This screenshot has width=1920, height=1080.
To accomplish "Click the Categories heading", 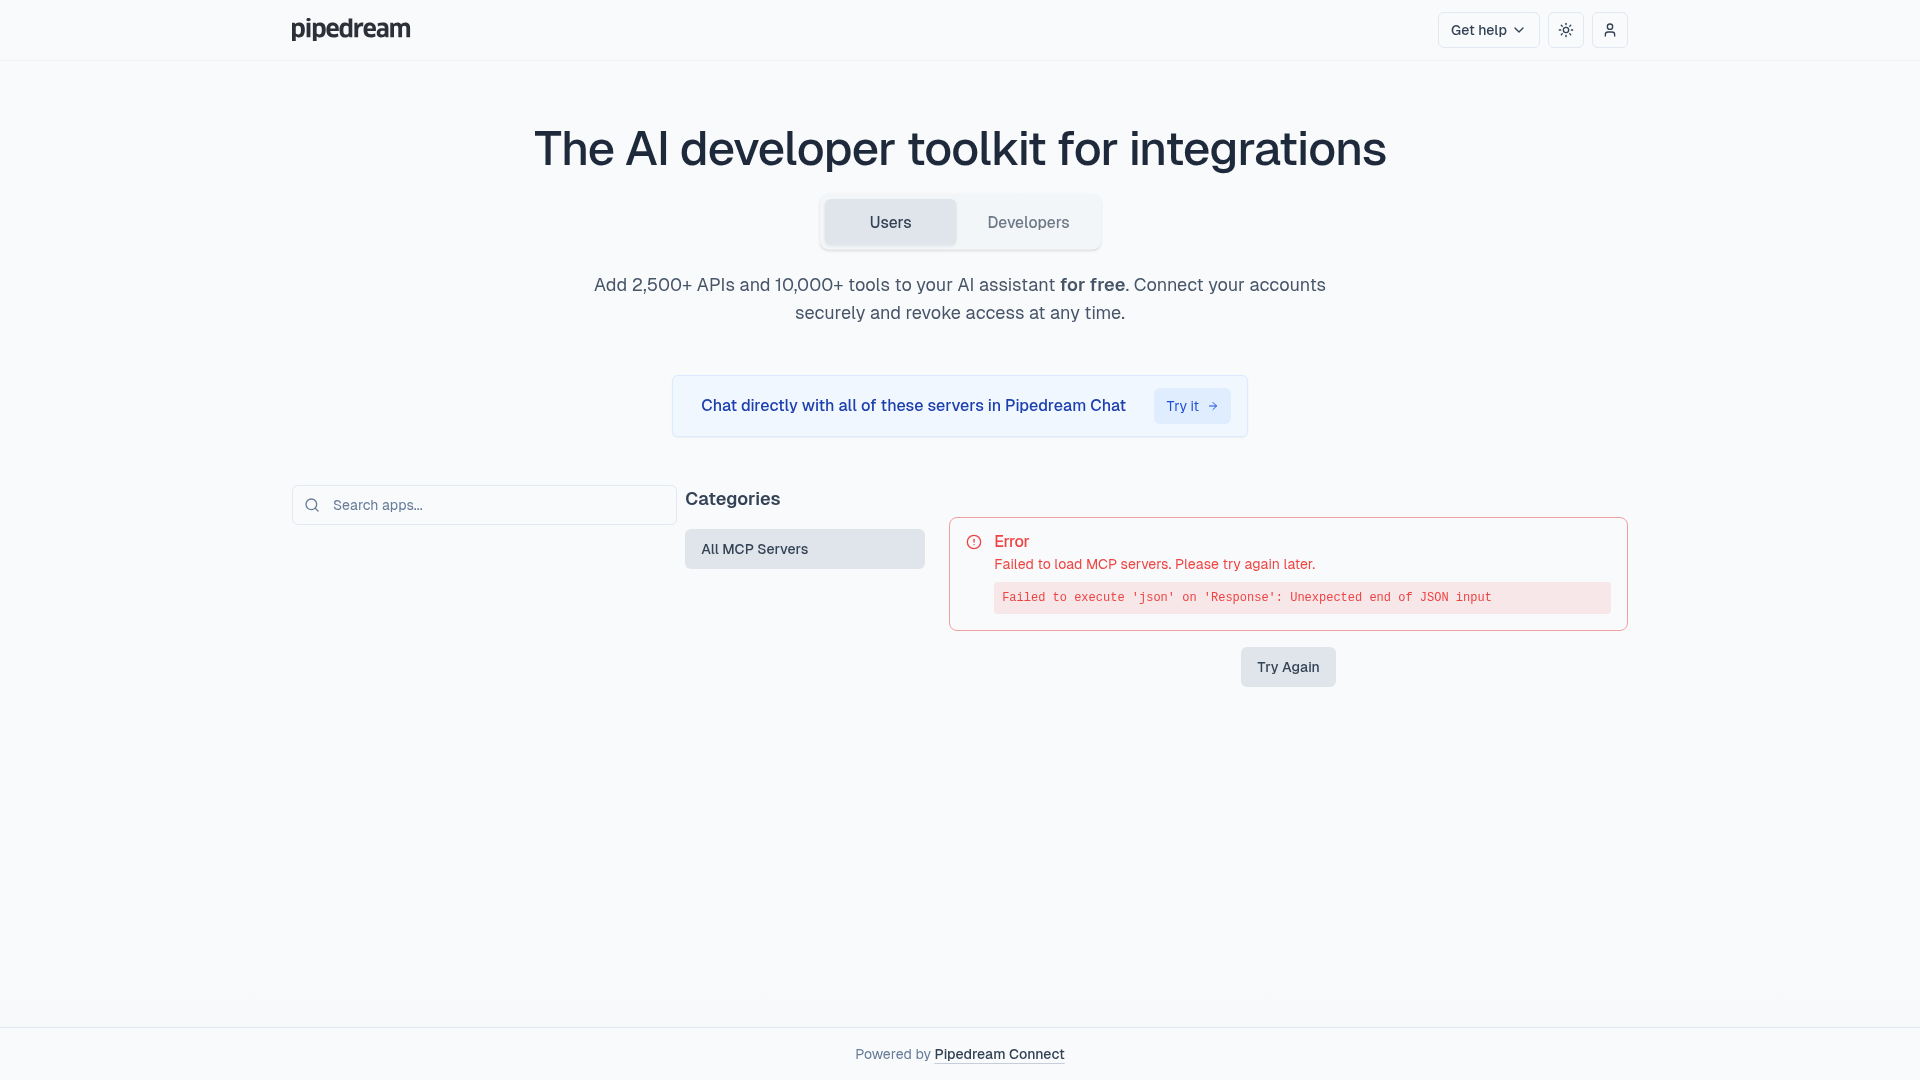I will (x=732, y=499).
